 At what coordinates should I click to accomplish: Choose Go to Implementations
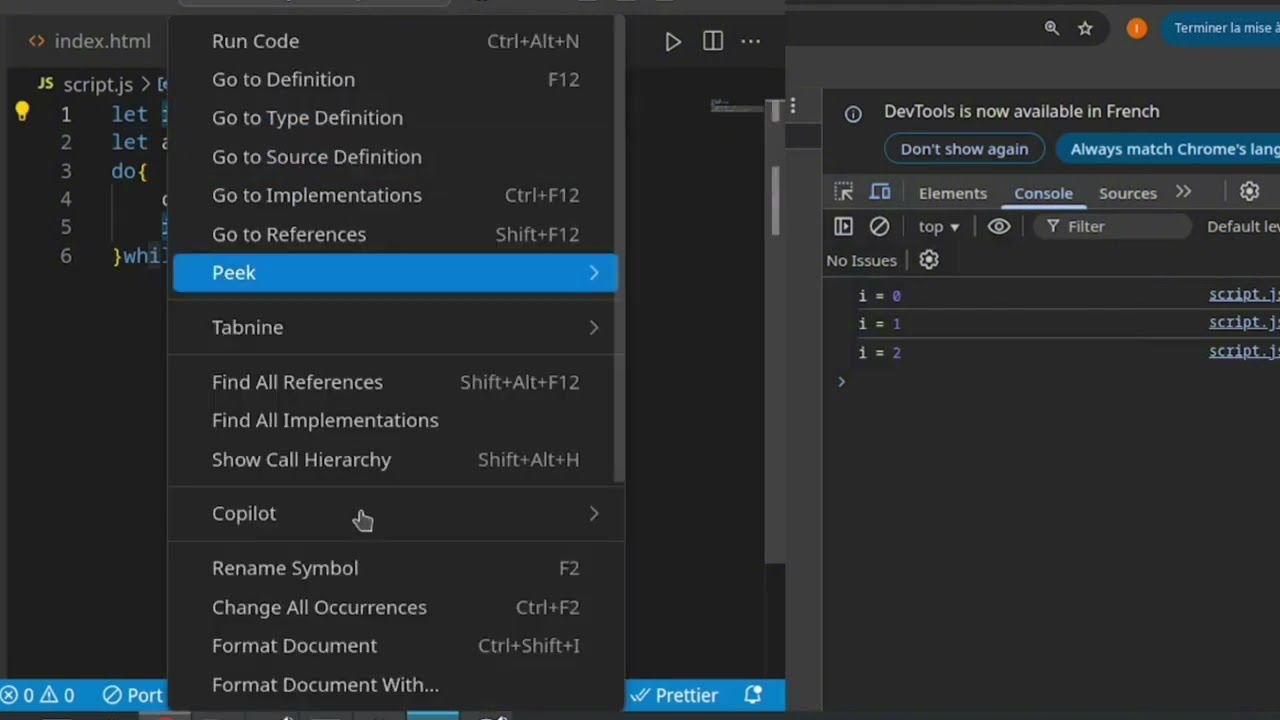[x=395, y=195]
